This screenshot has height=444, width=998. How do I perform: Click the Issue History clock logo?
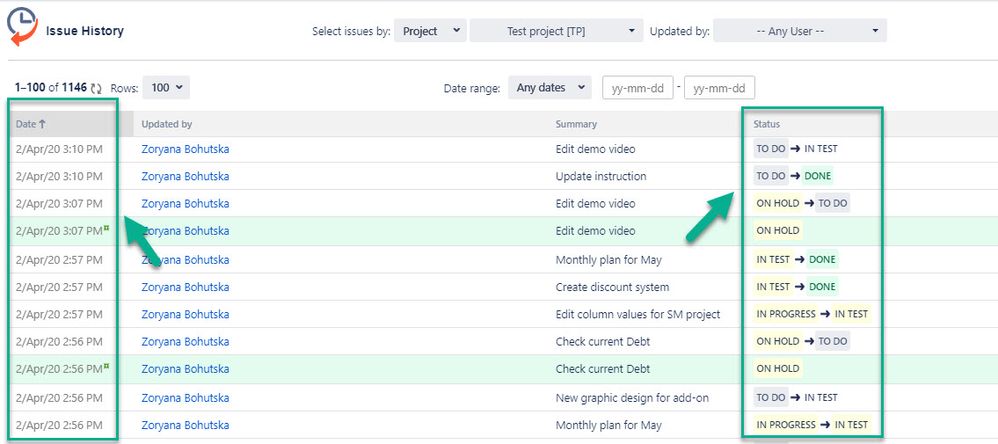click(x=22, y=27)
